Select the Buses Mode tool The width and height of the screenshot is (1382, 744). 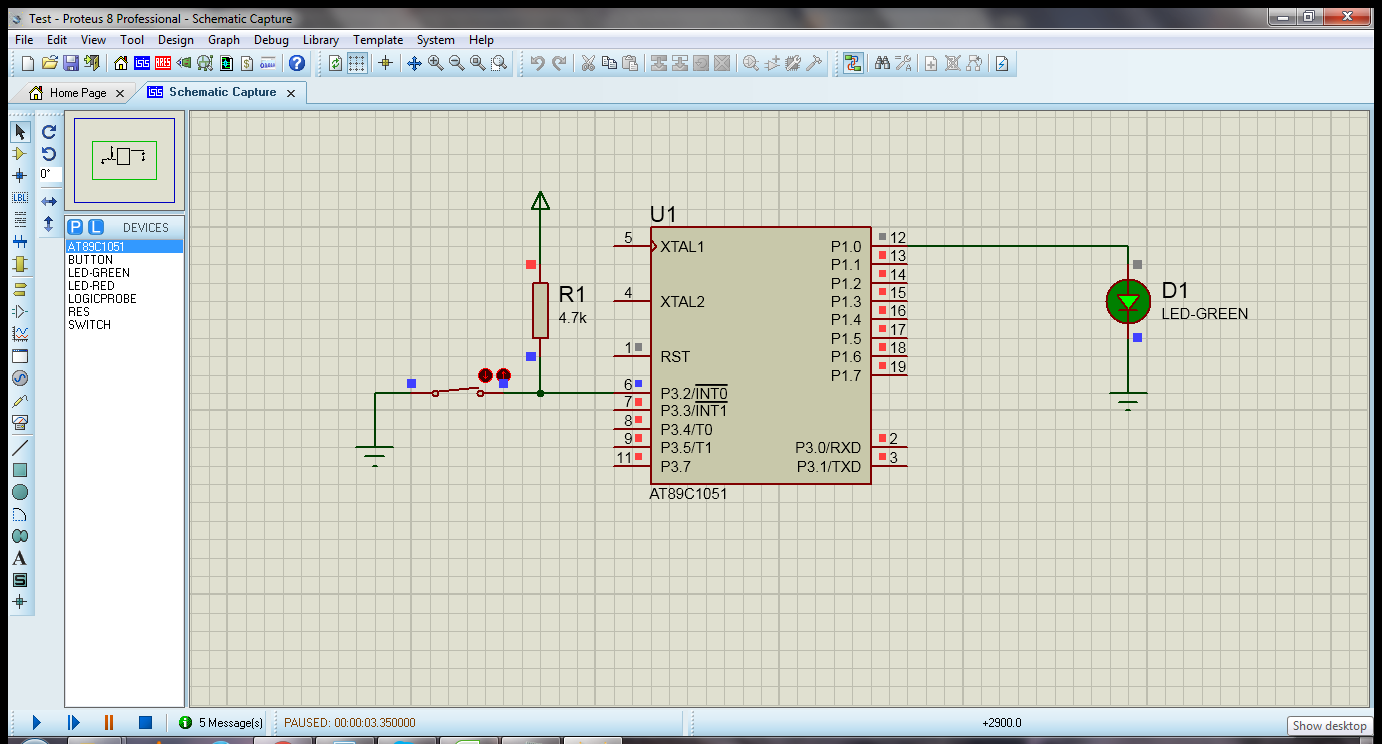click(x=20, y=242)
